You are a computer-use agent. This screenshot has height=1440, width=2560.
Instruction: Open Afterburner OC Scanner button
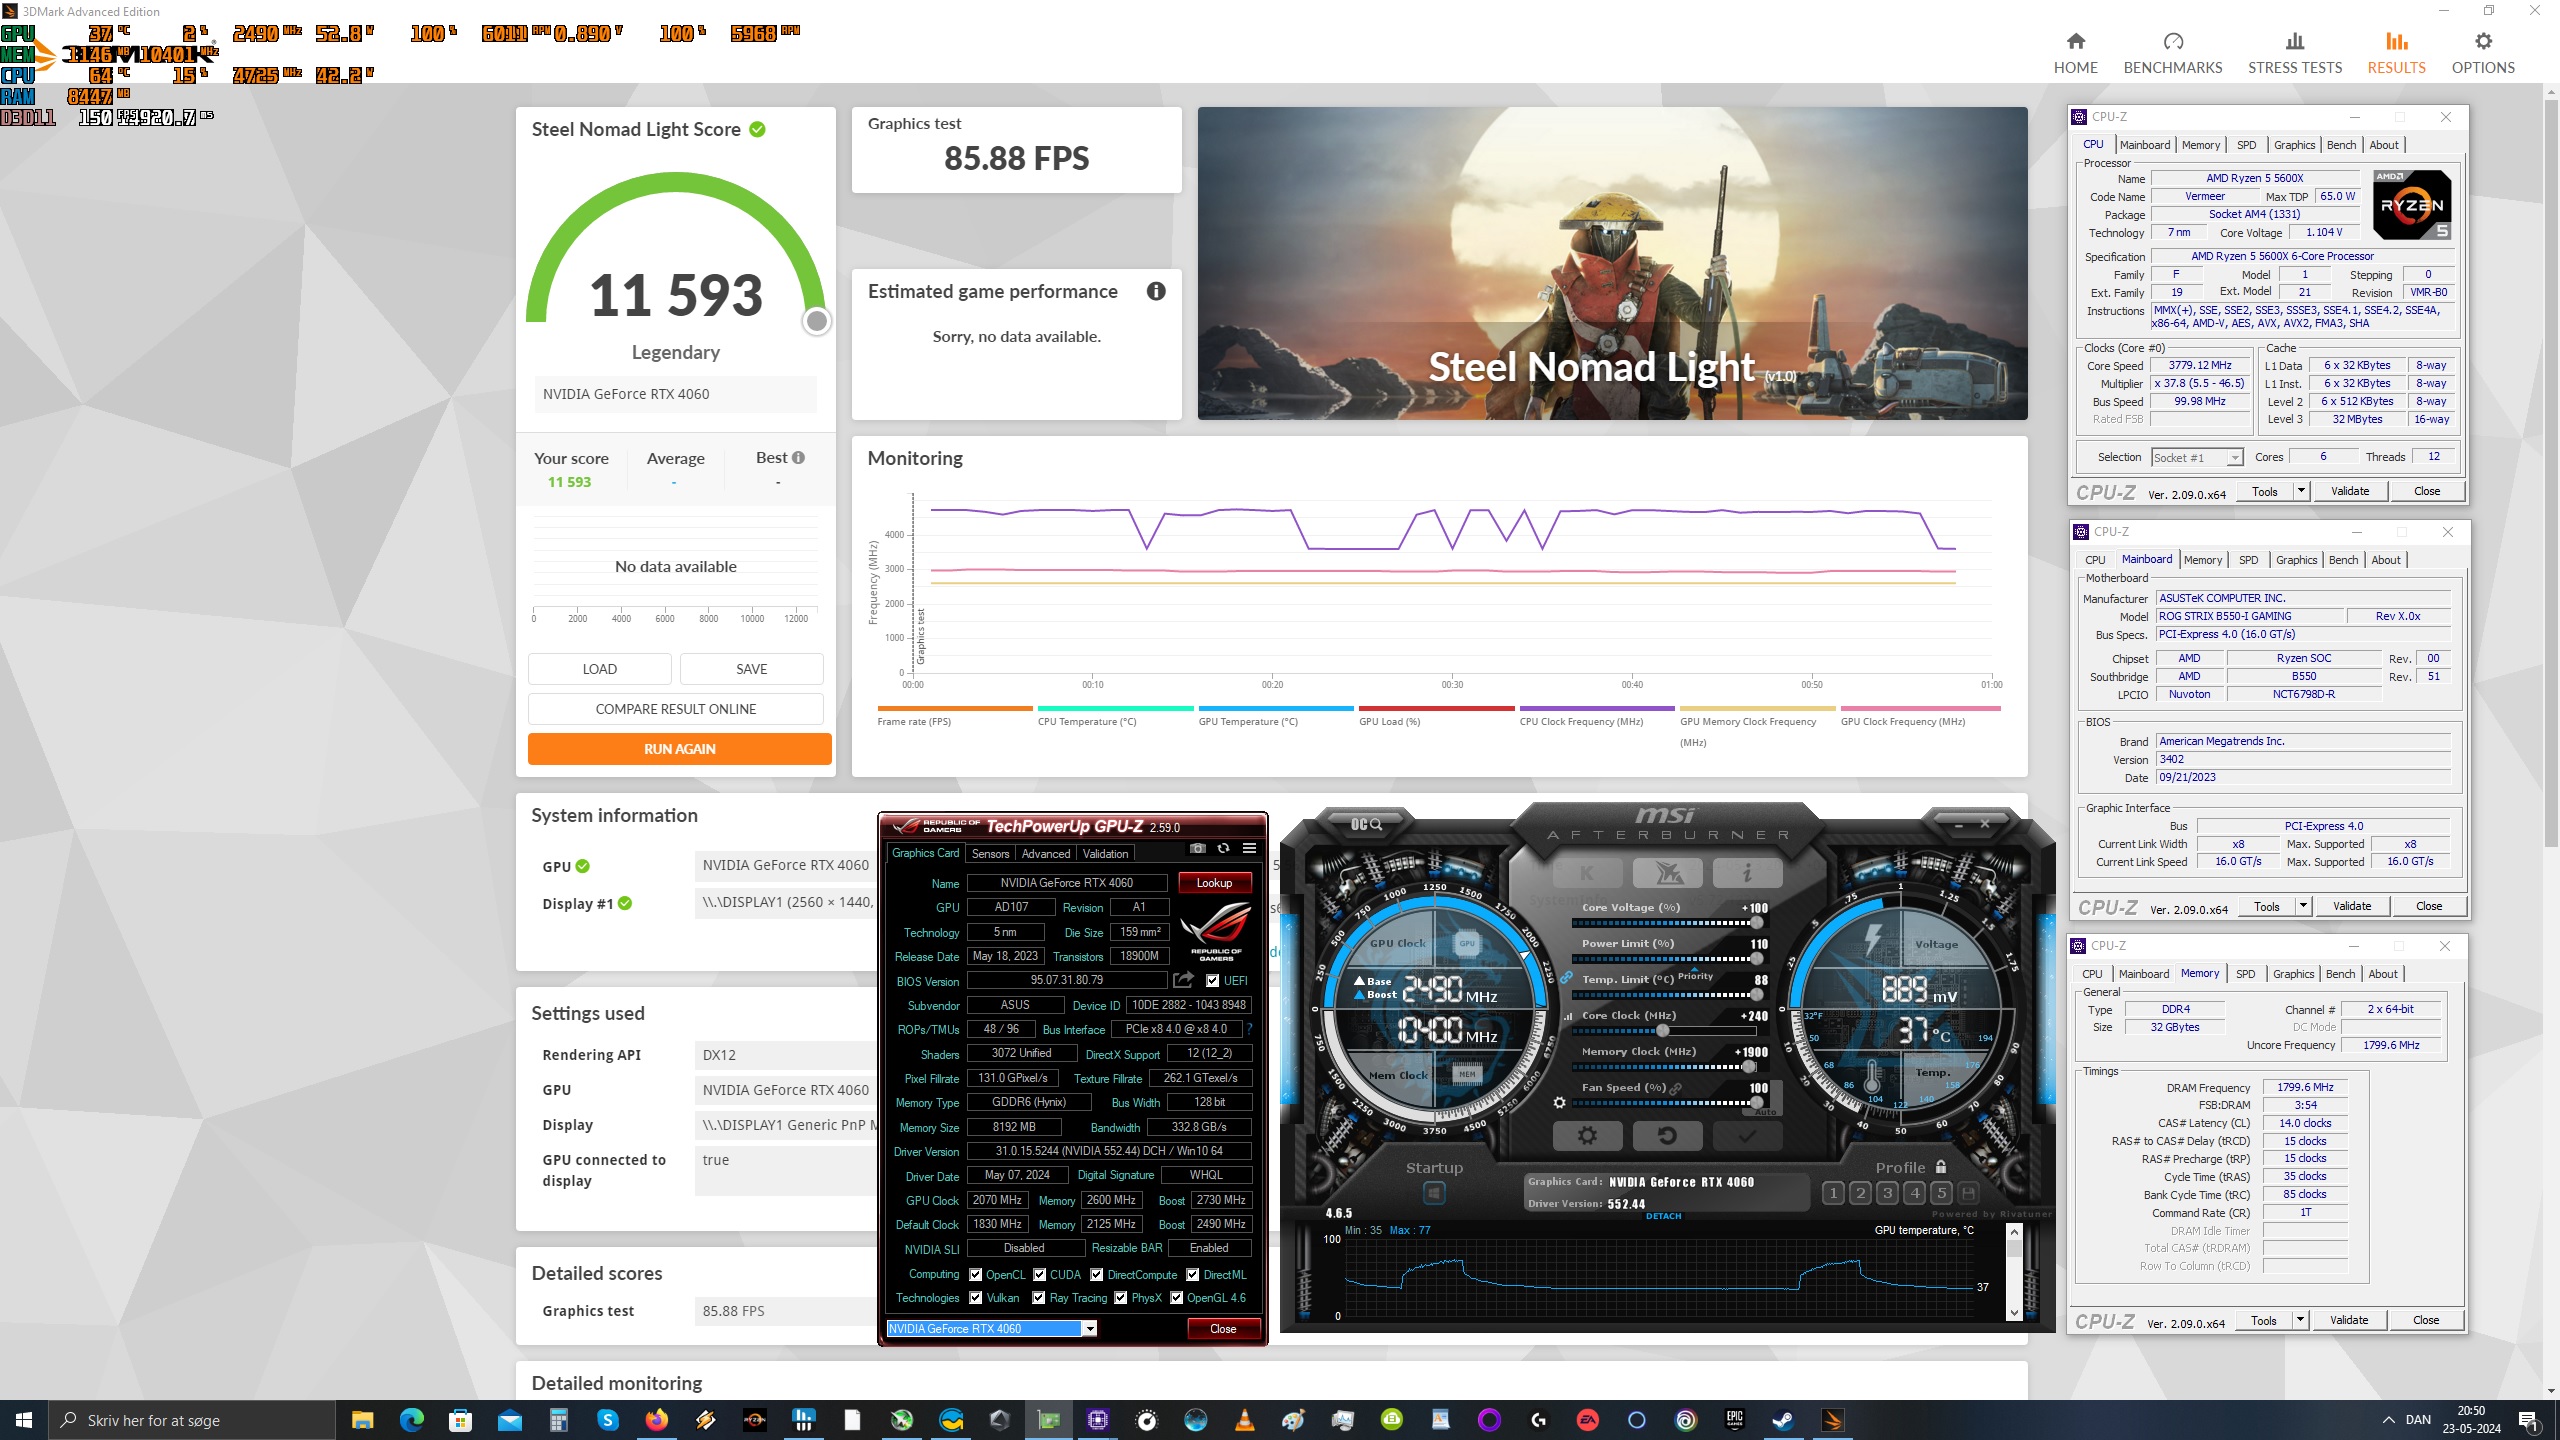(1366, 824)
